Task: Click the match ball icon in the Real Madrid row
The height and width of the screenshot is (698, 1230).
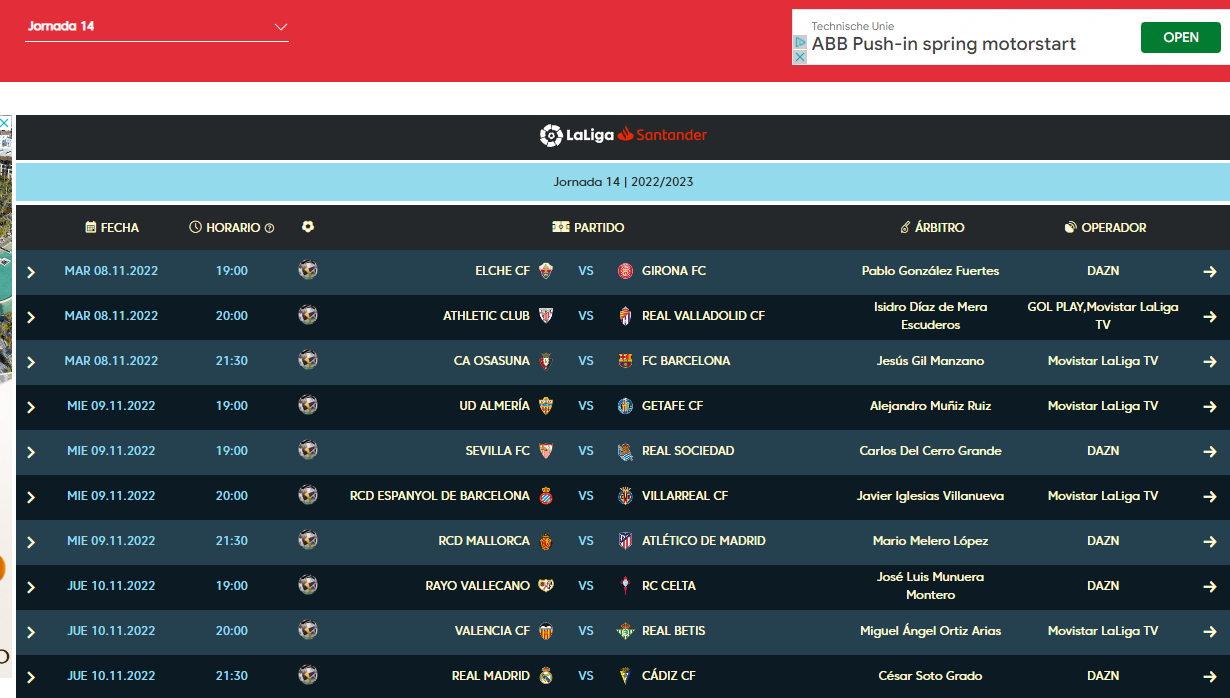Action: pyautogui.click(x=308, y=675)
